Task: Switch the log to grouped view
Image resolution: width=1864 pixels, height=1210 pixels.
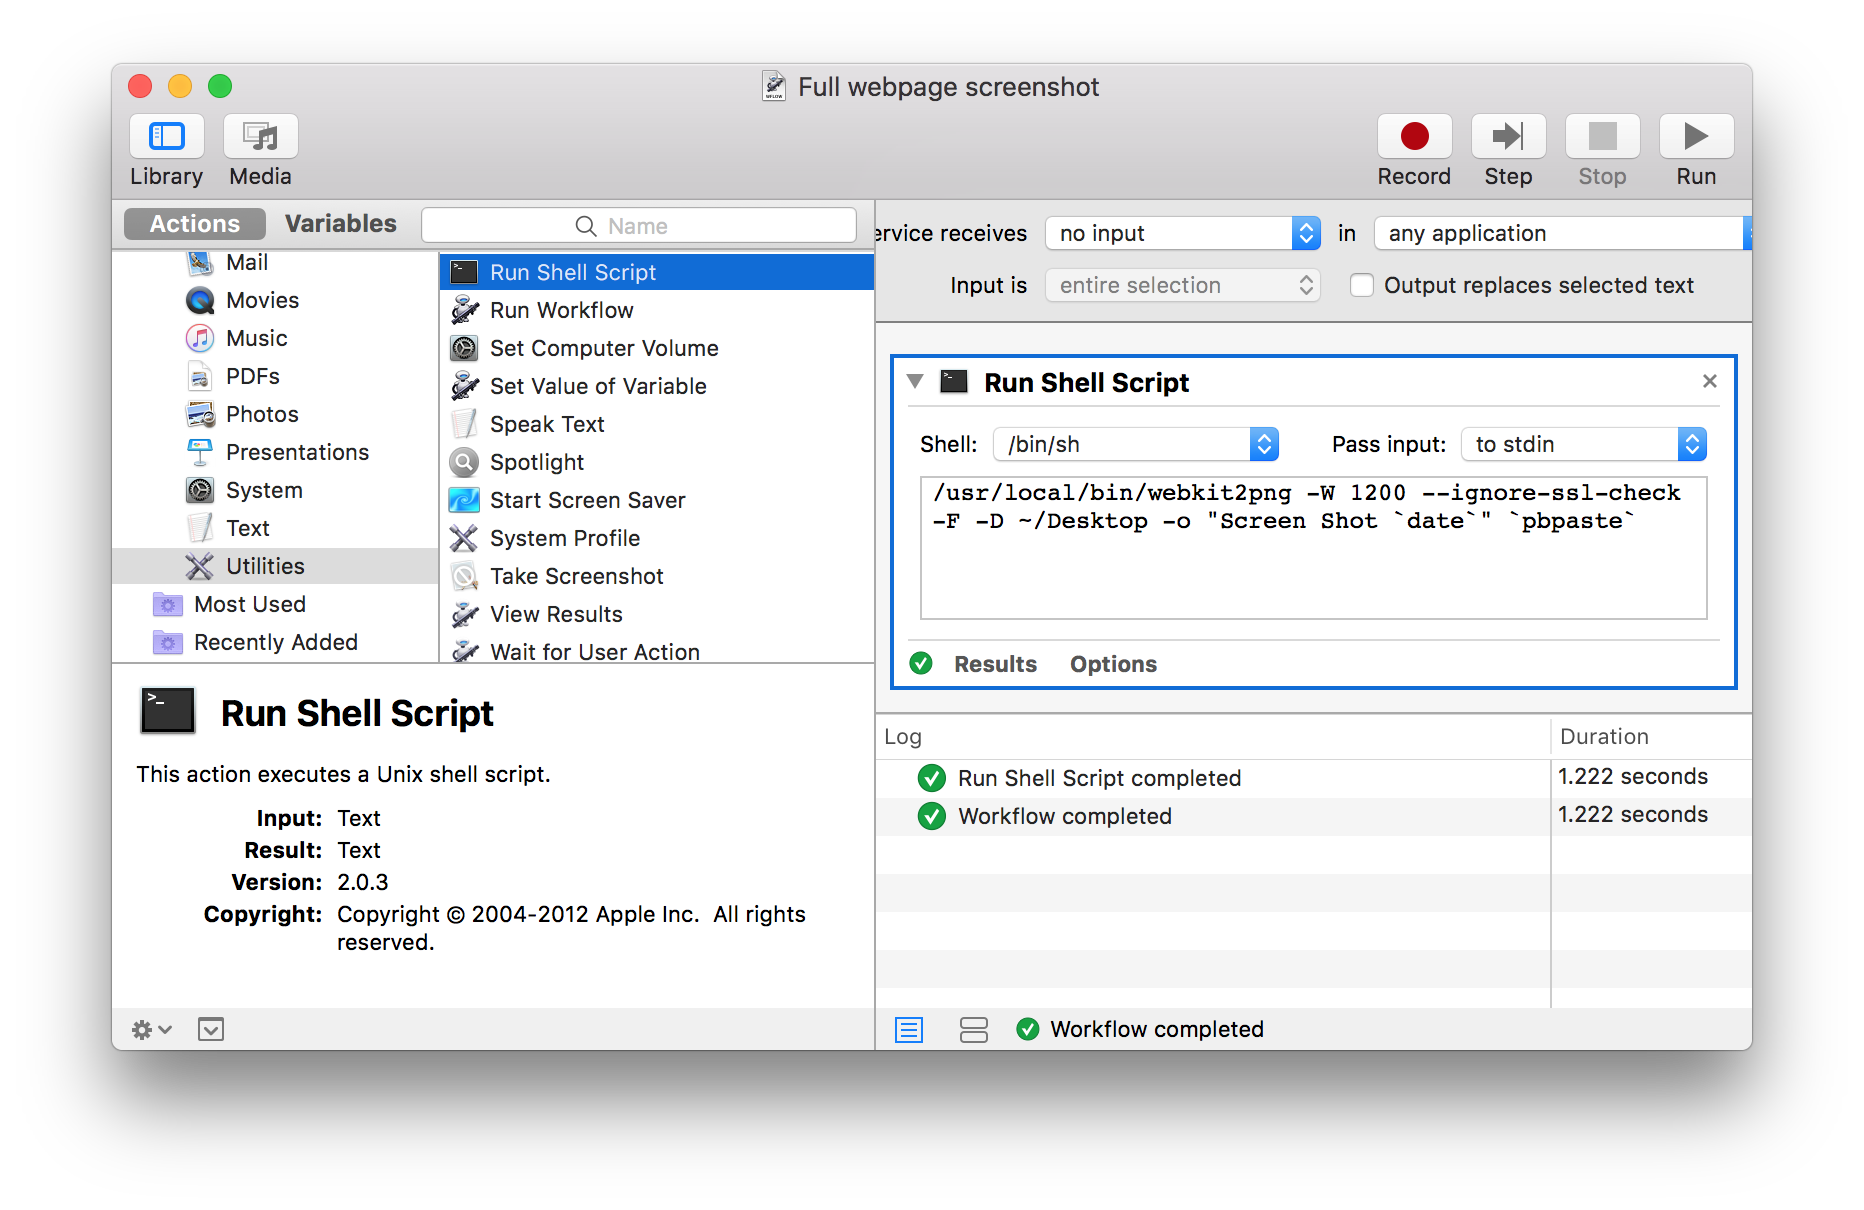Action: point(973,1029)
